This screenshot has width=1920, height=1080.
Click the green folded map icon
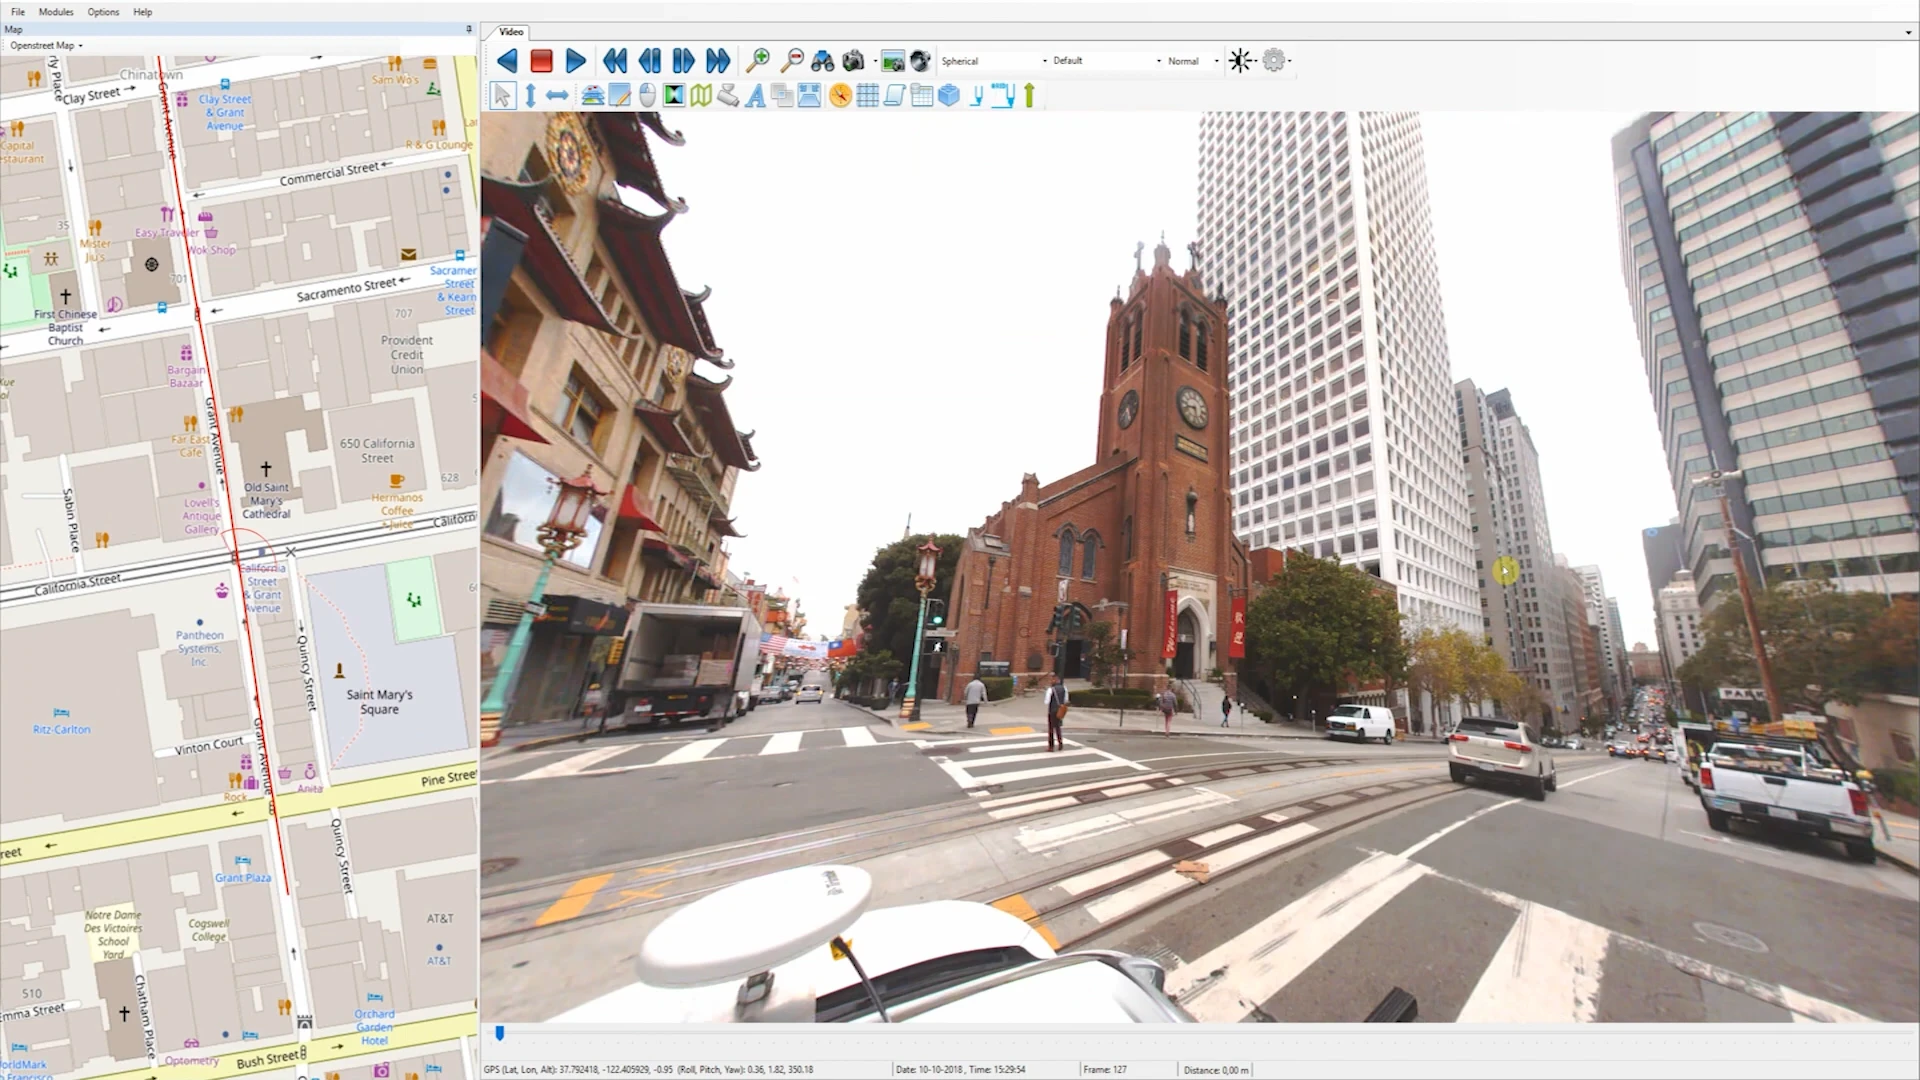pos(701,95)
